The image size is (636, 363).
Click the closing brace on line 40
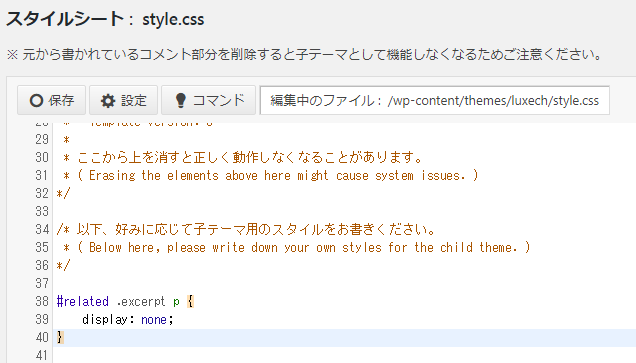[x=60, y=337]
